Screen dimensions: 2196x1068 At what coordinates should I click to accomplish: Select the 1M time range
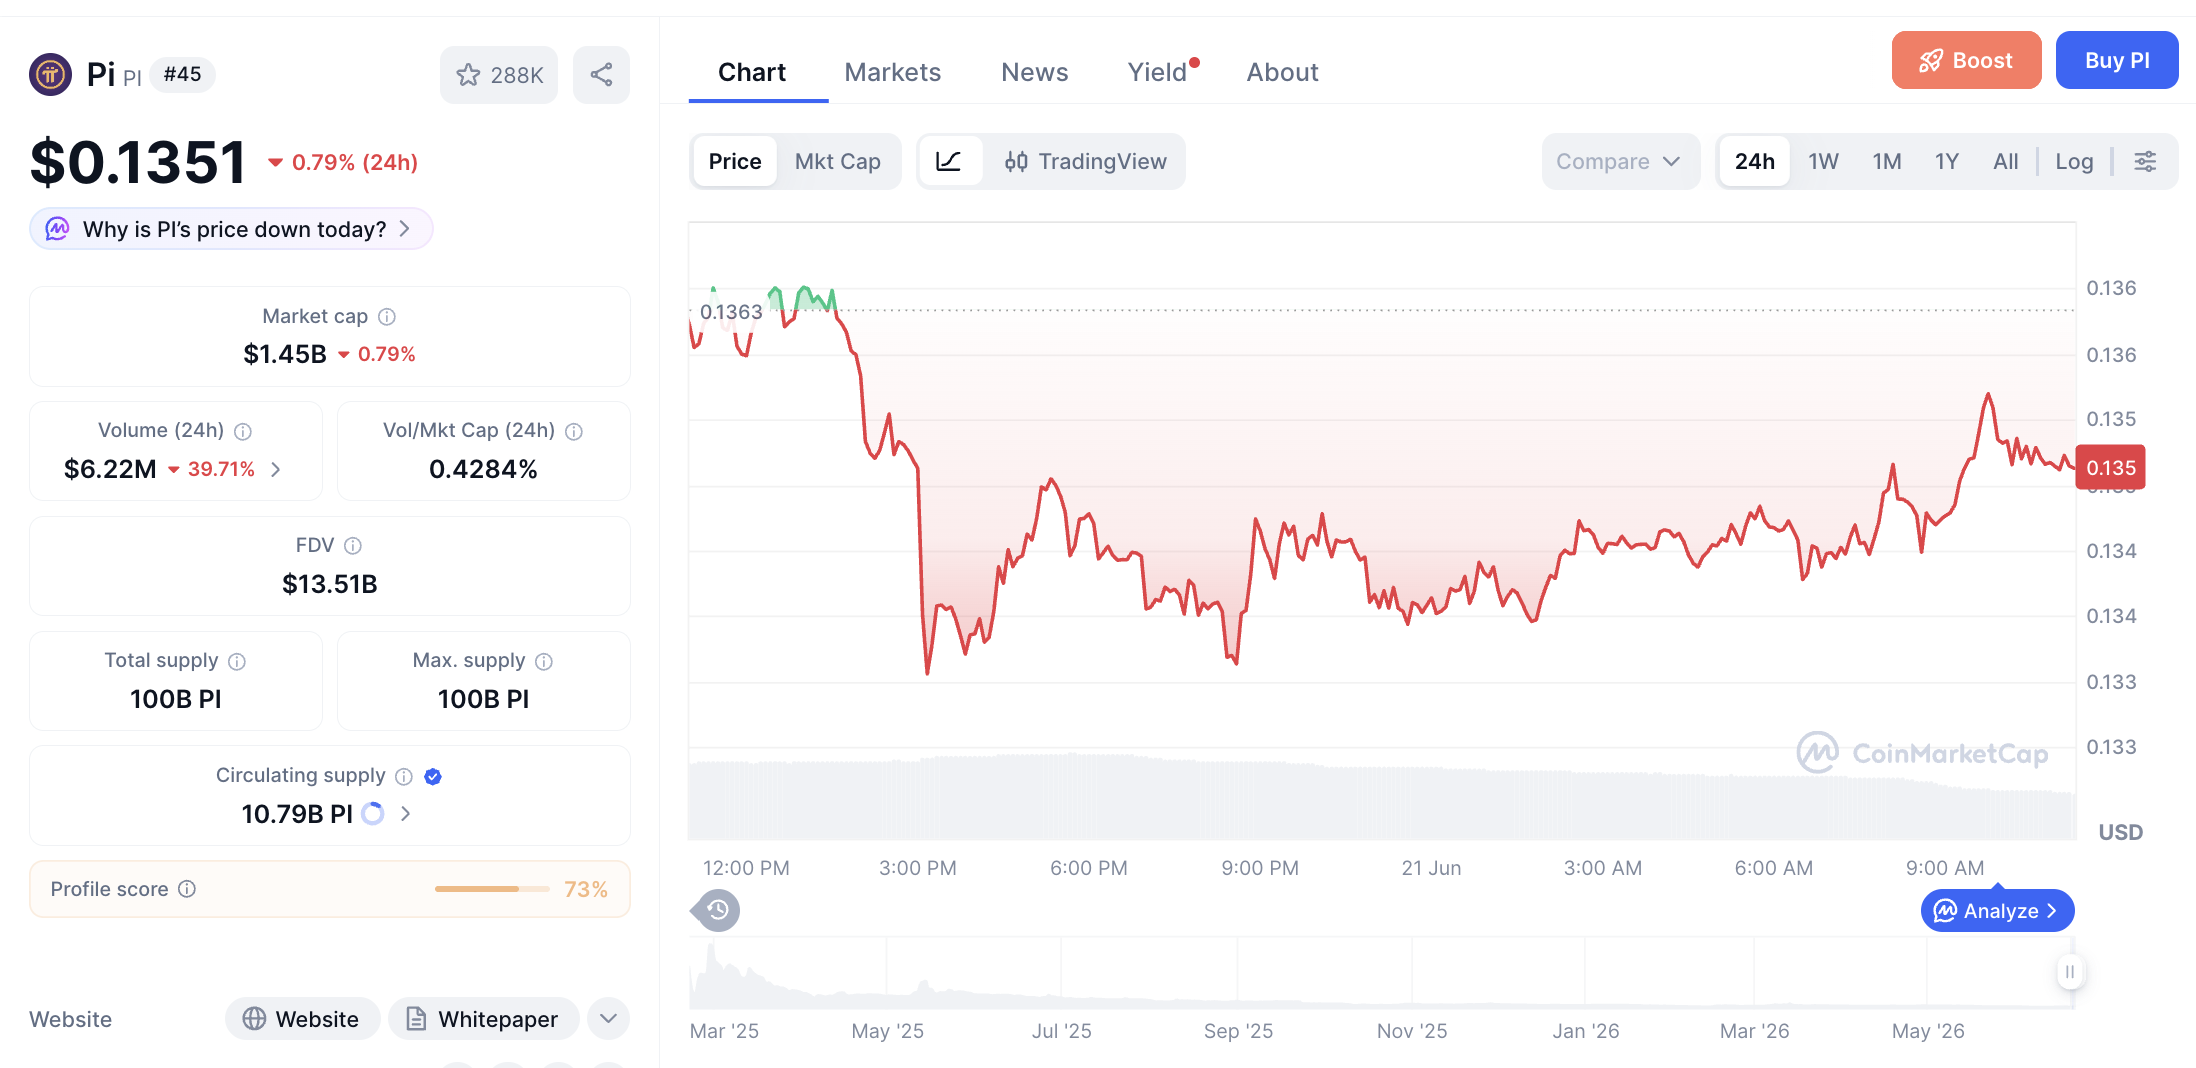click(x=1887, y=161)
